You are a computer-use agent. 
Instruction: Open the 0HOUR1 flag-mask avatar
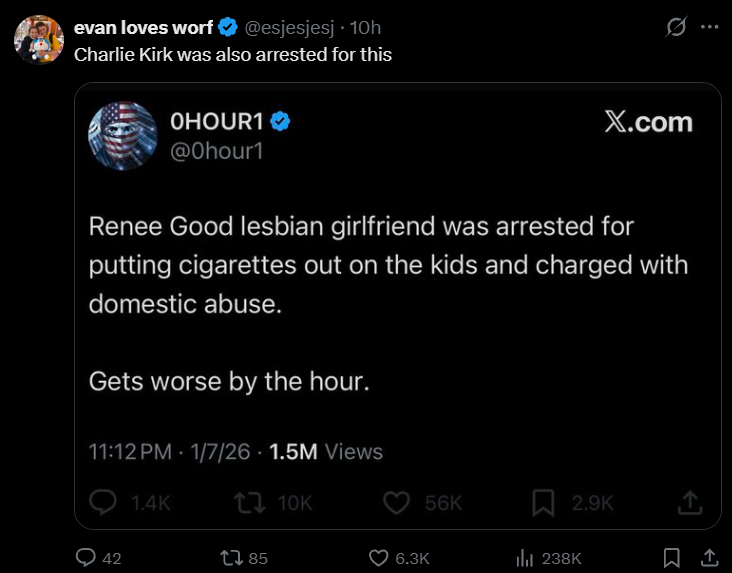123,136
